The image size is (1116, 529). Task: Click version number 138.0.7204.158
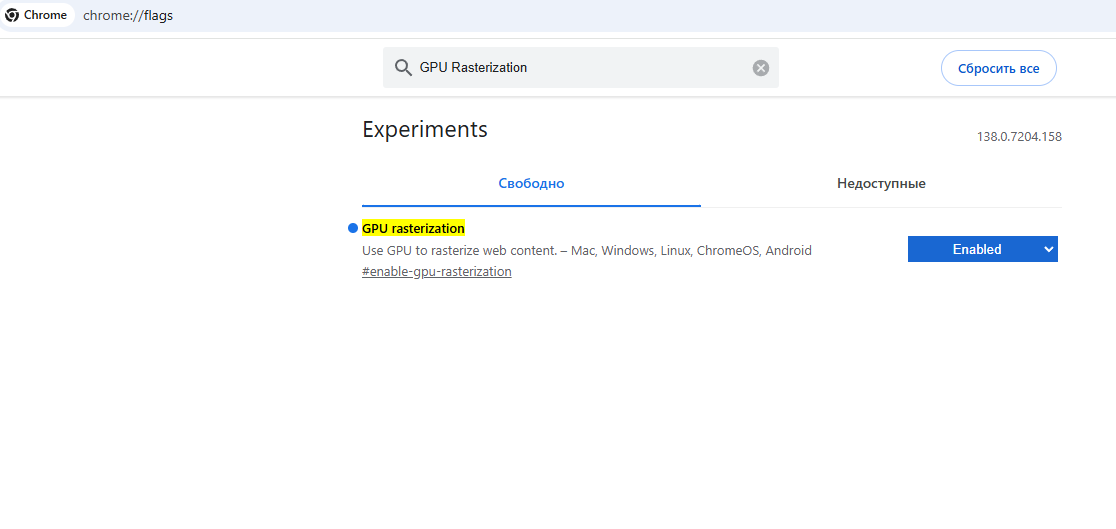point(1019,137)
